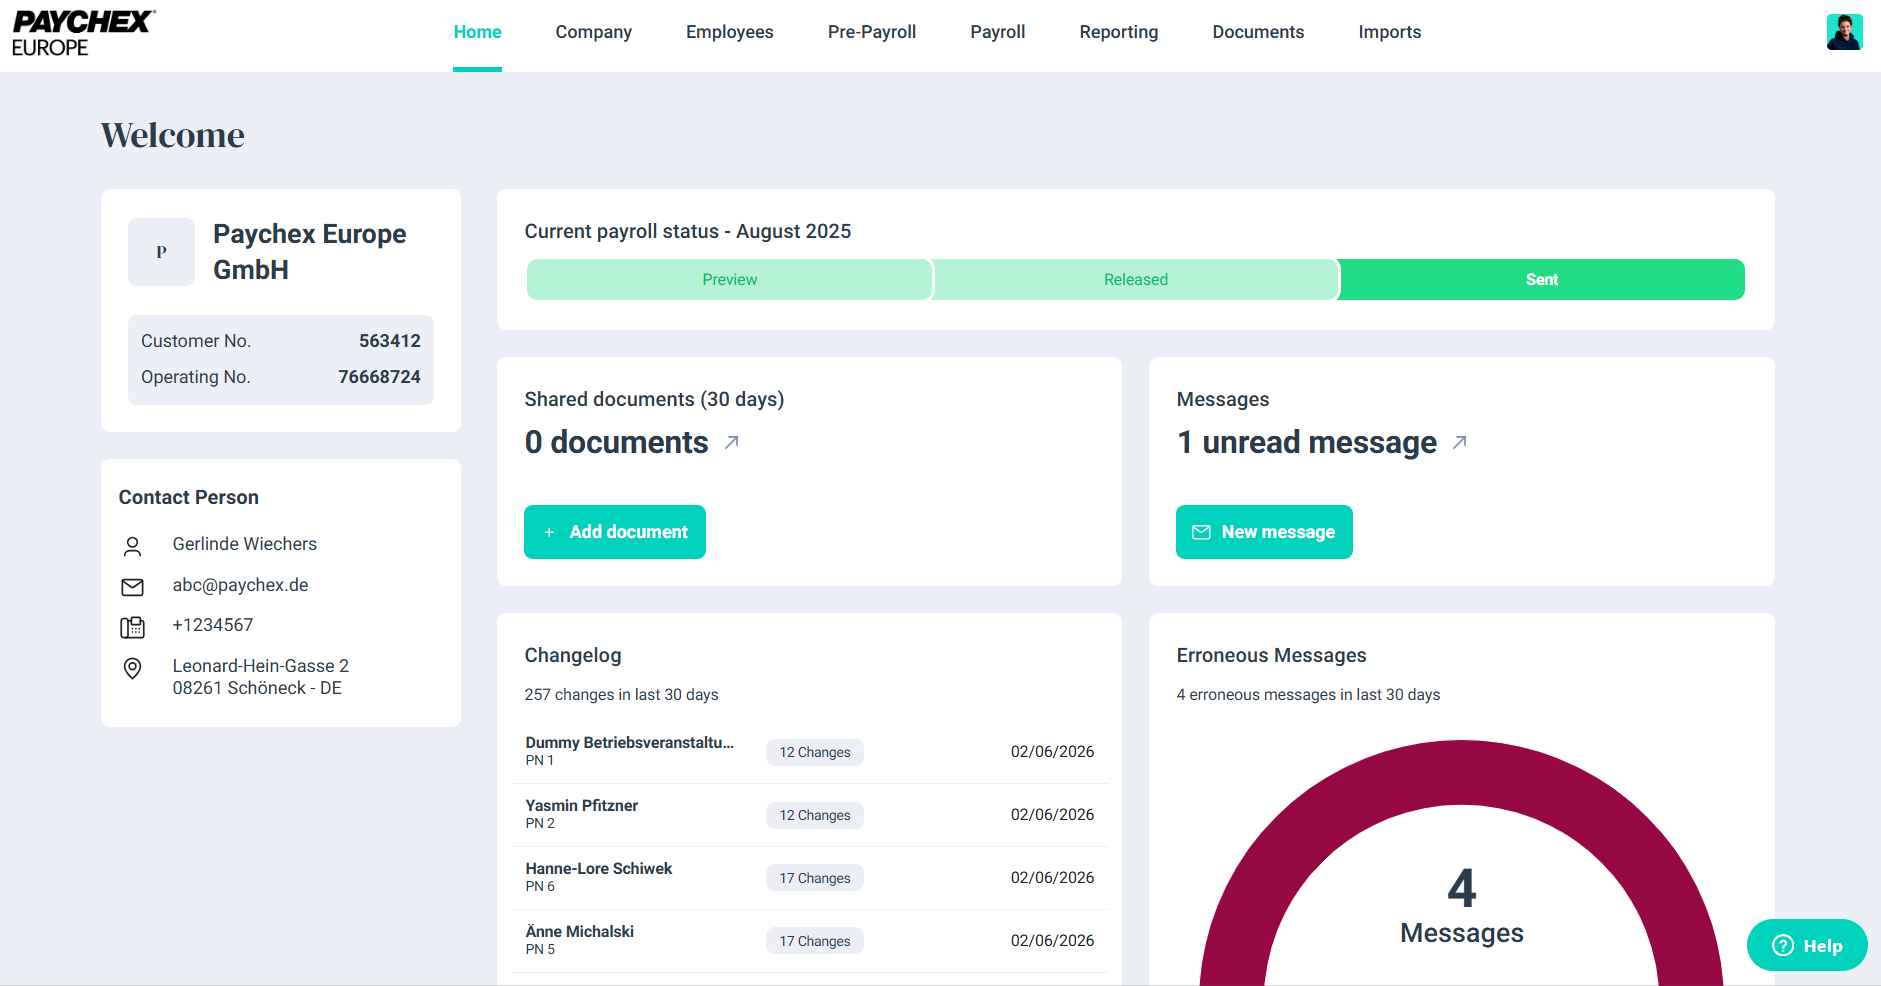This screenshot has height=986, width=1881.
Task: Open Yasmin Pfitzner changelog entry
Action: point(582,806)
